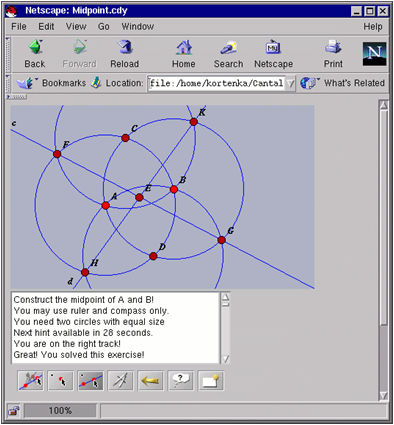Open the Bookmarks icon menu
Viewport: 394px width, 425px height.
tap(27, 83)
